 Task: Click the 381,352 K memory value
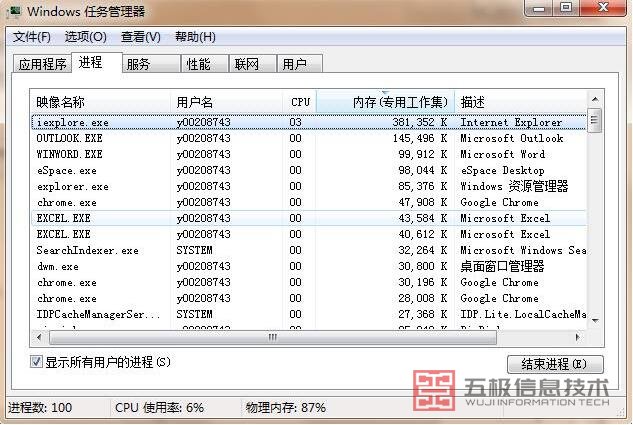[x=420, y=122]
